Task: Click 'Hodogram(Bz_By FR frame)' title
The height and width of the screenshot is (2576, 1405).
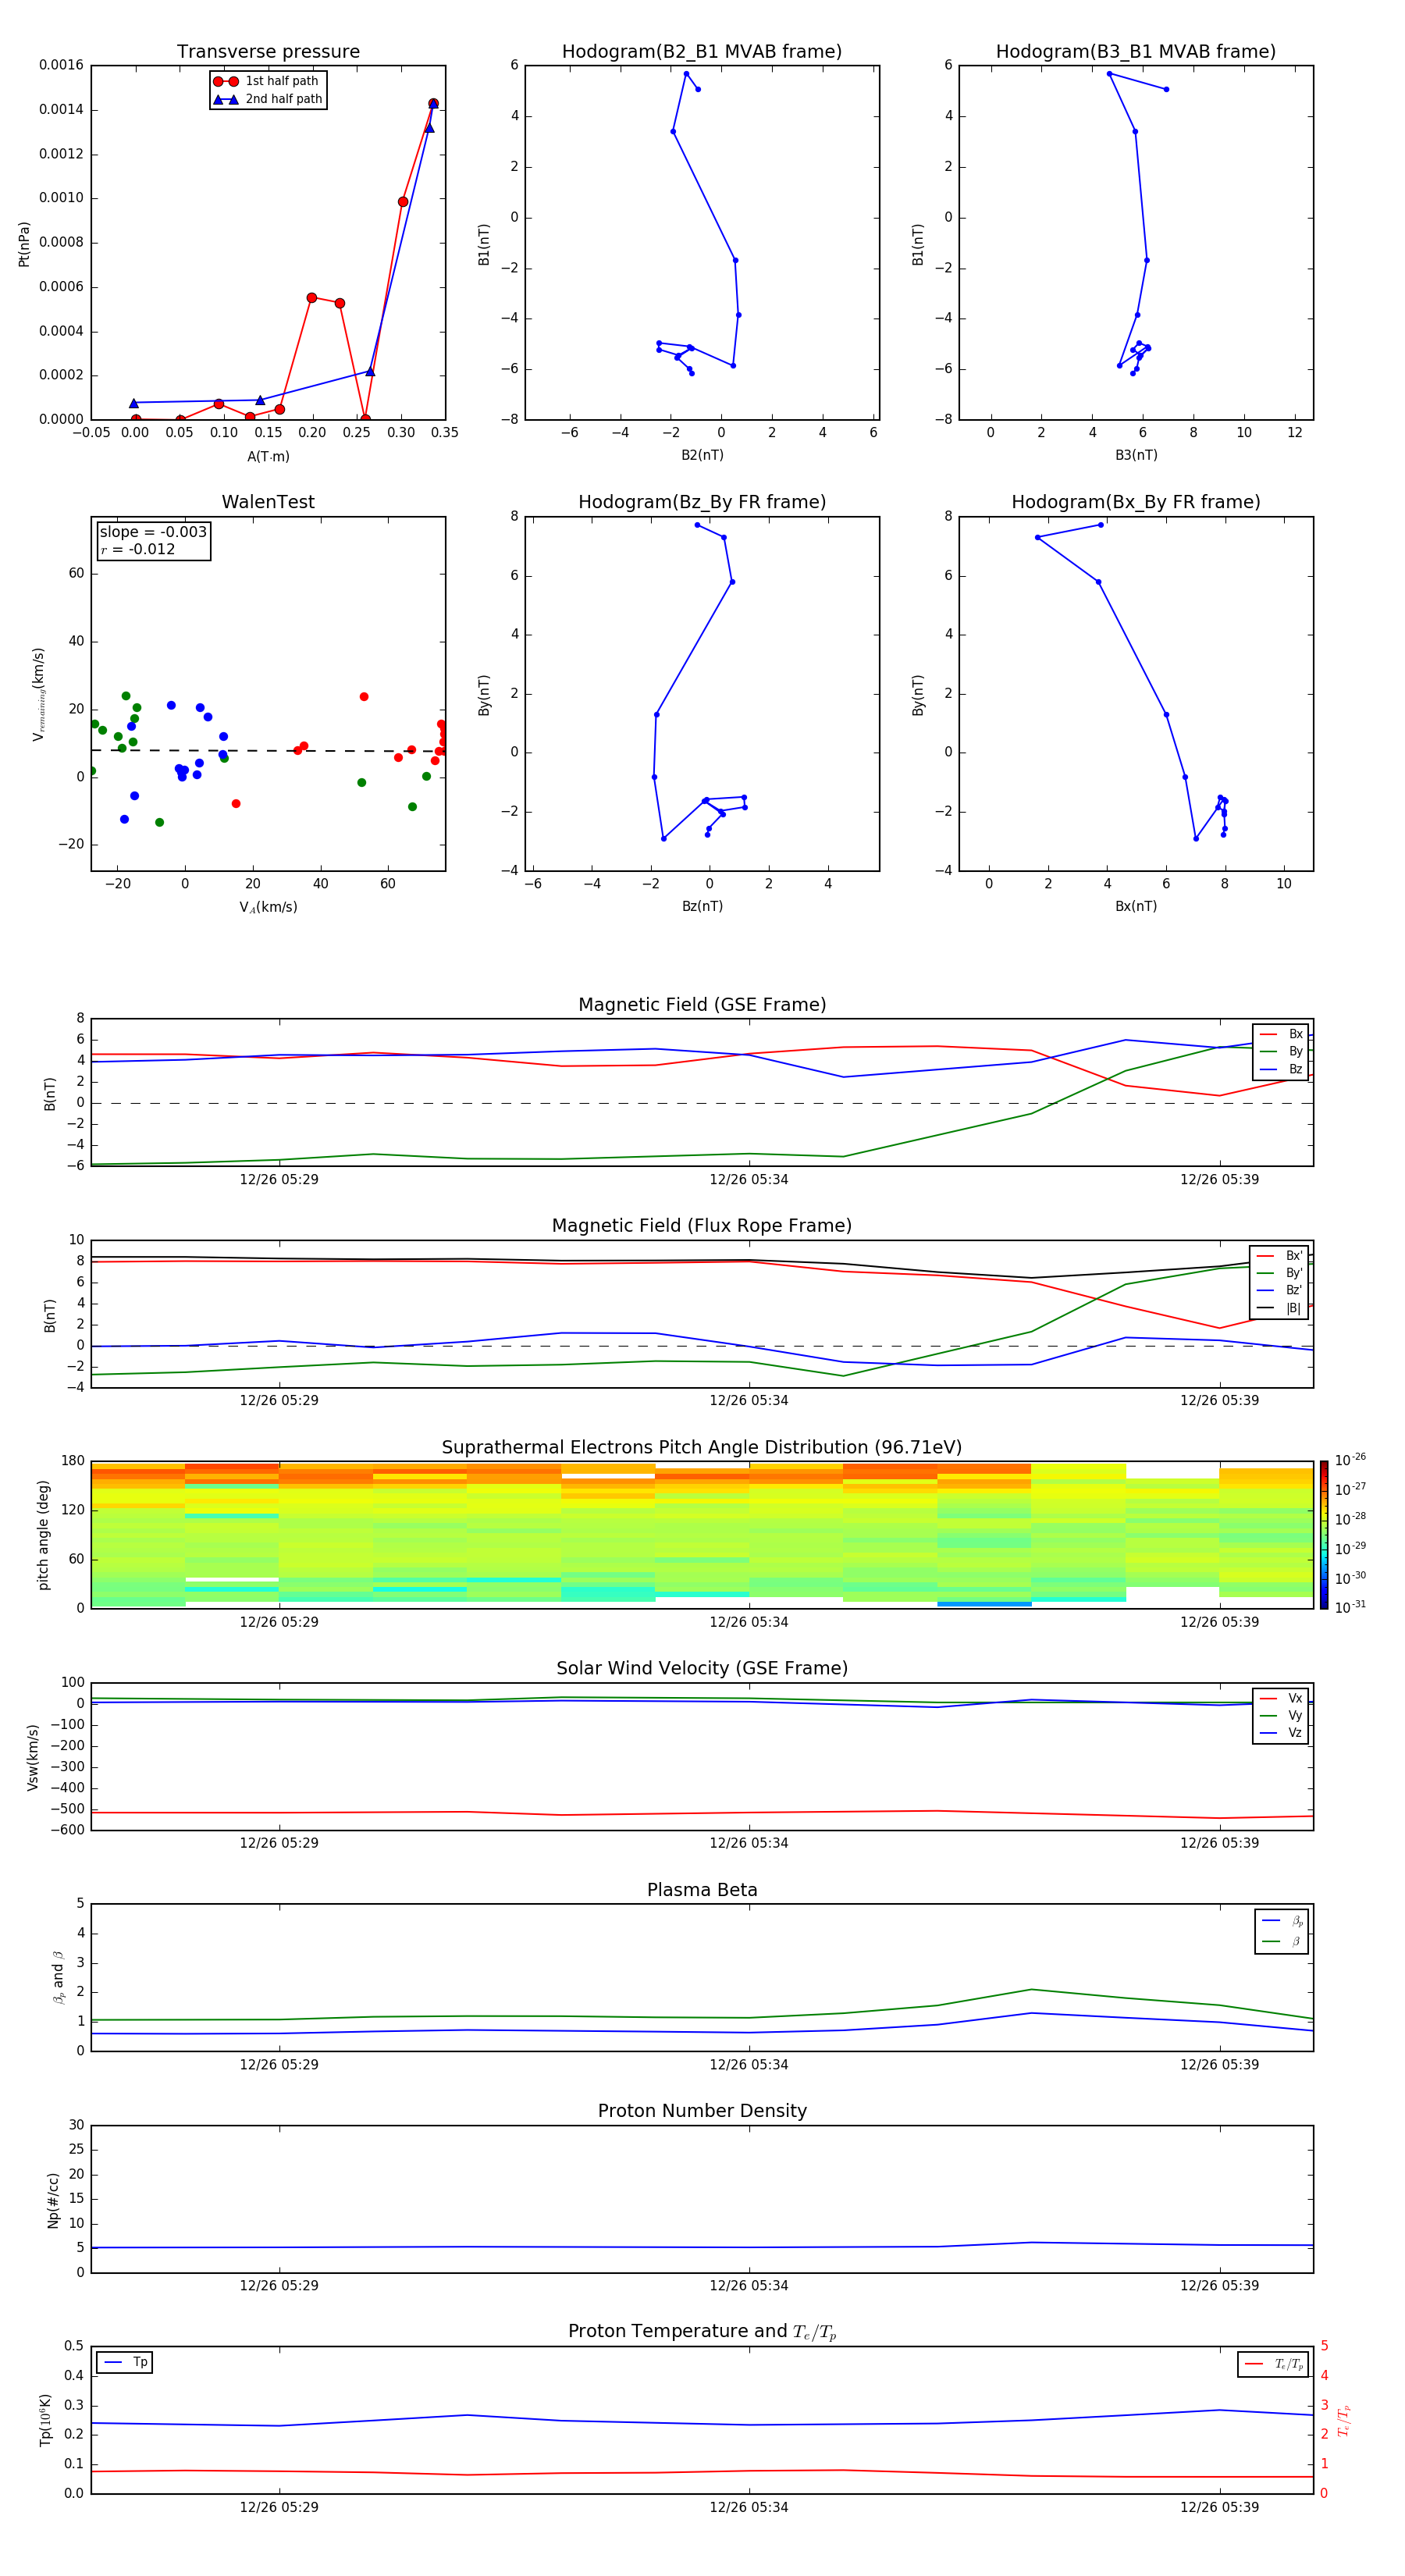Action: pos(702,502)
